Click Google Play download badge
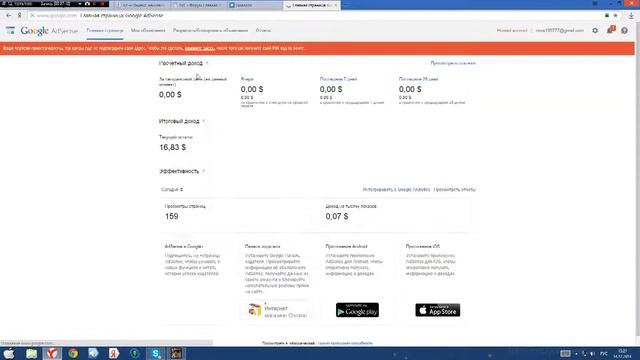Viewport: 640px width, 360px height. coord(357,310)
